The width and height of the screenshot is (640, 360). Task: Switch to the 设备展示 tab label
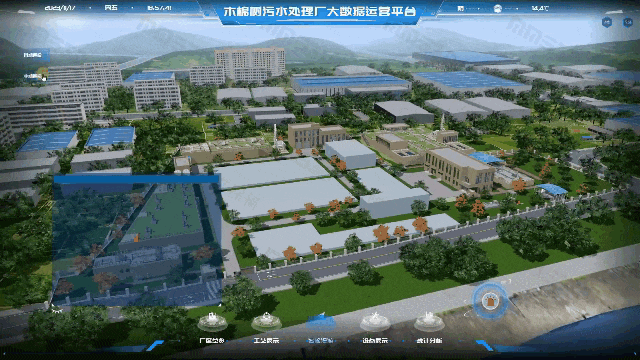(x=375, y=340)
